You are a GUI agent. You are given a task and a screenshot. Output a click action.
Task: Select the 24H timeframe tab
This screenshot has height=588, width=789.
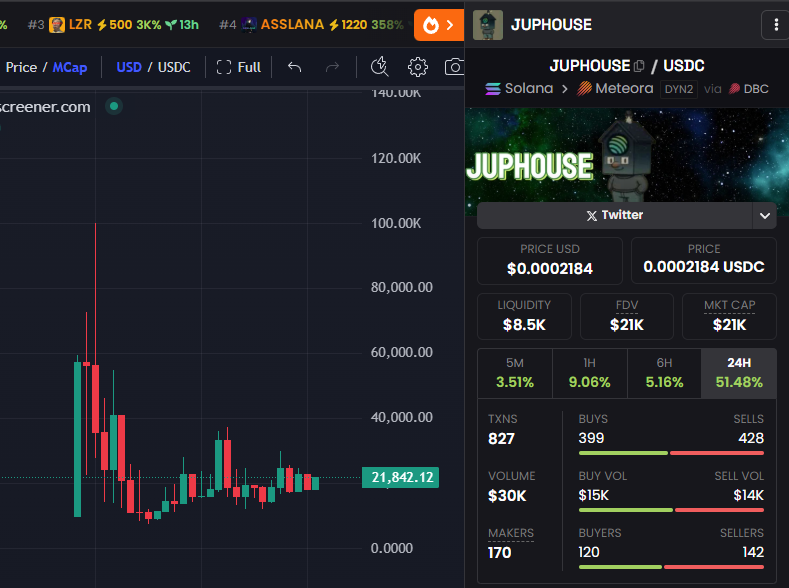point(739,373)
